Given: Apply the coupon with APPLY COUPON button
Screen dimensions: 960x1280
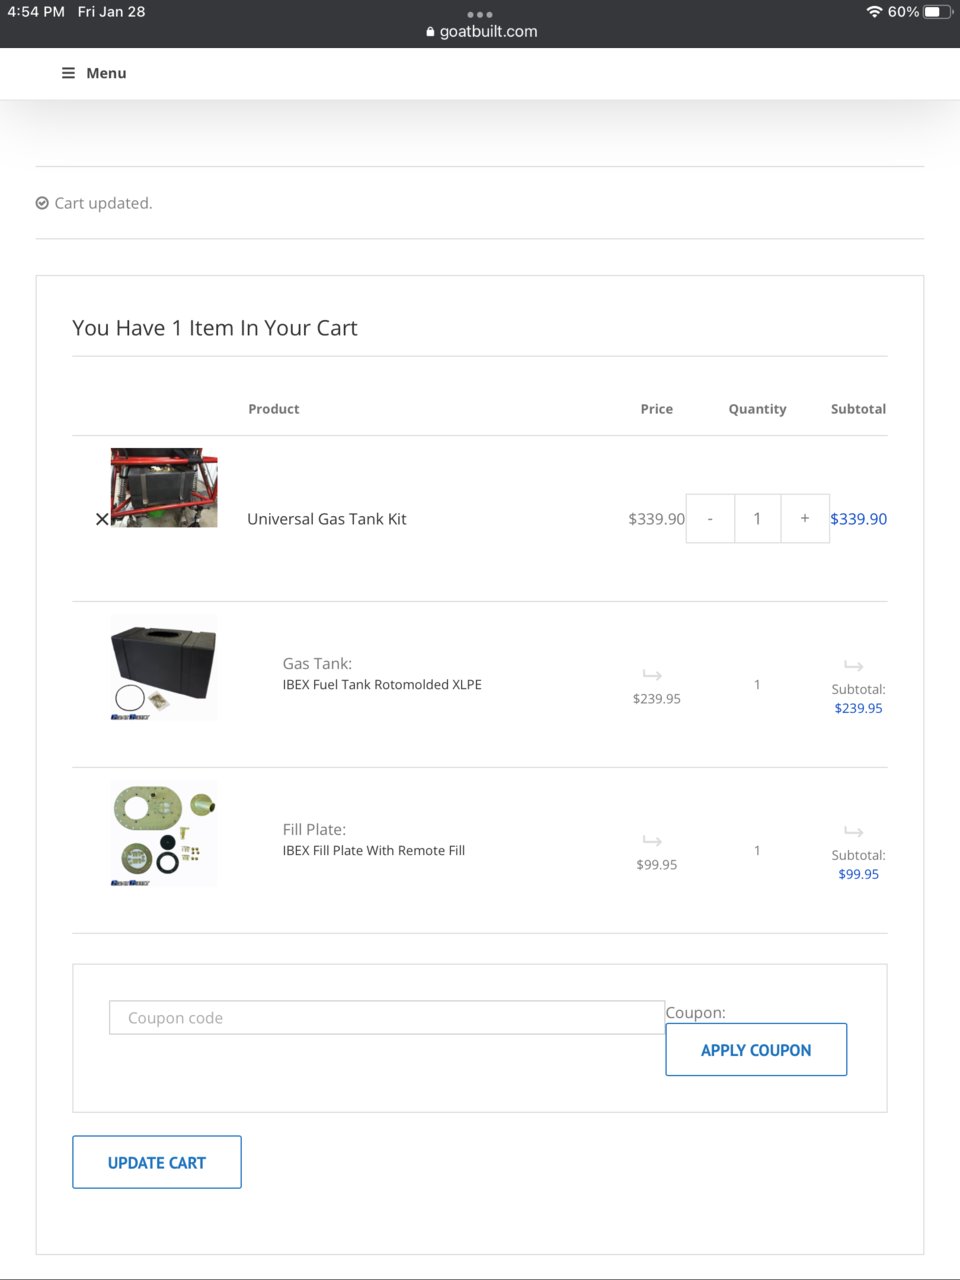Looking at the screenshot, I should (x=756, y=1050).
